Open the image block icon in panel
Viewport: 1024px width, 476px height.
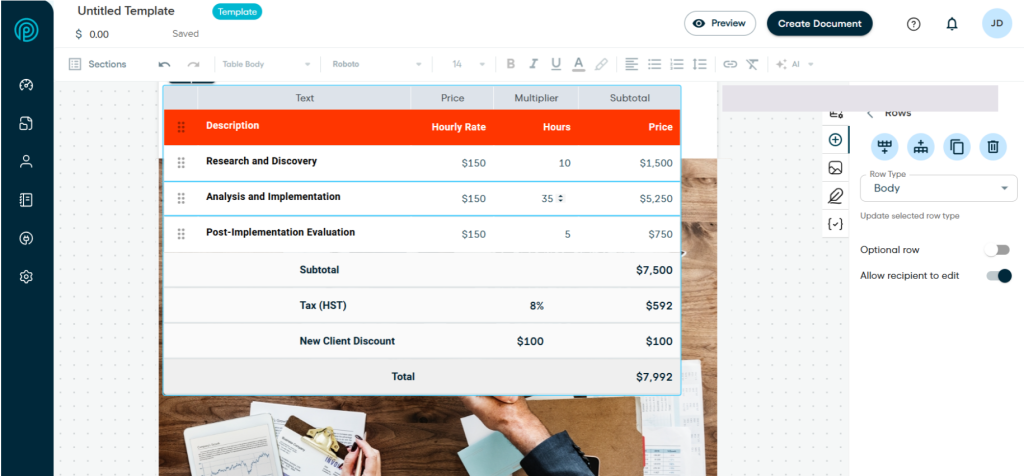835,168
